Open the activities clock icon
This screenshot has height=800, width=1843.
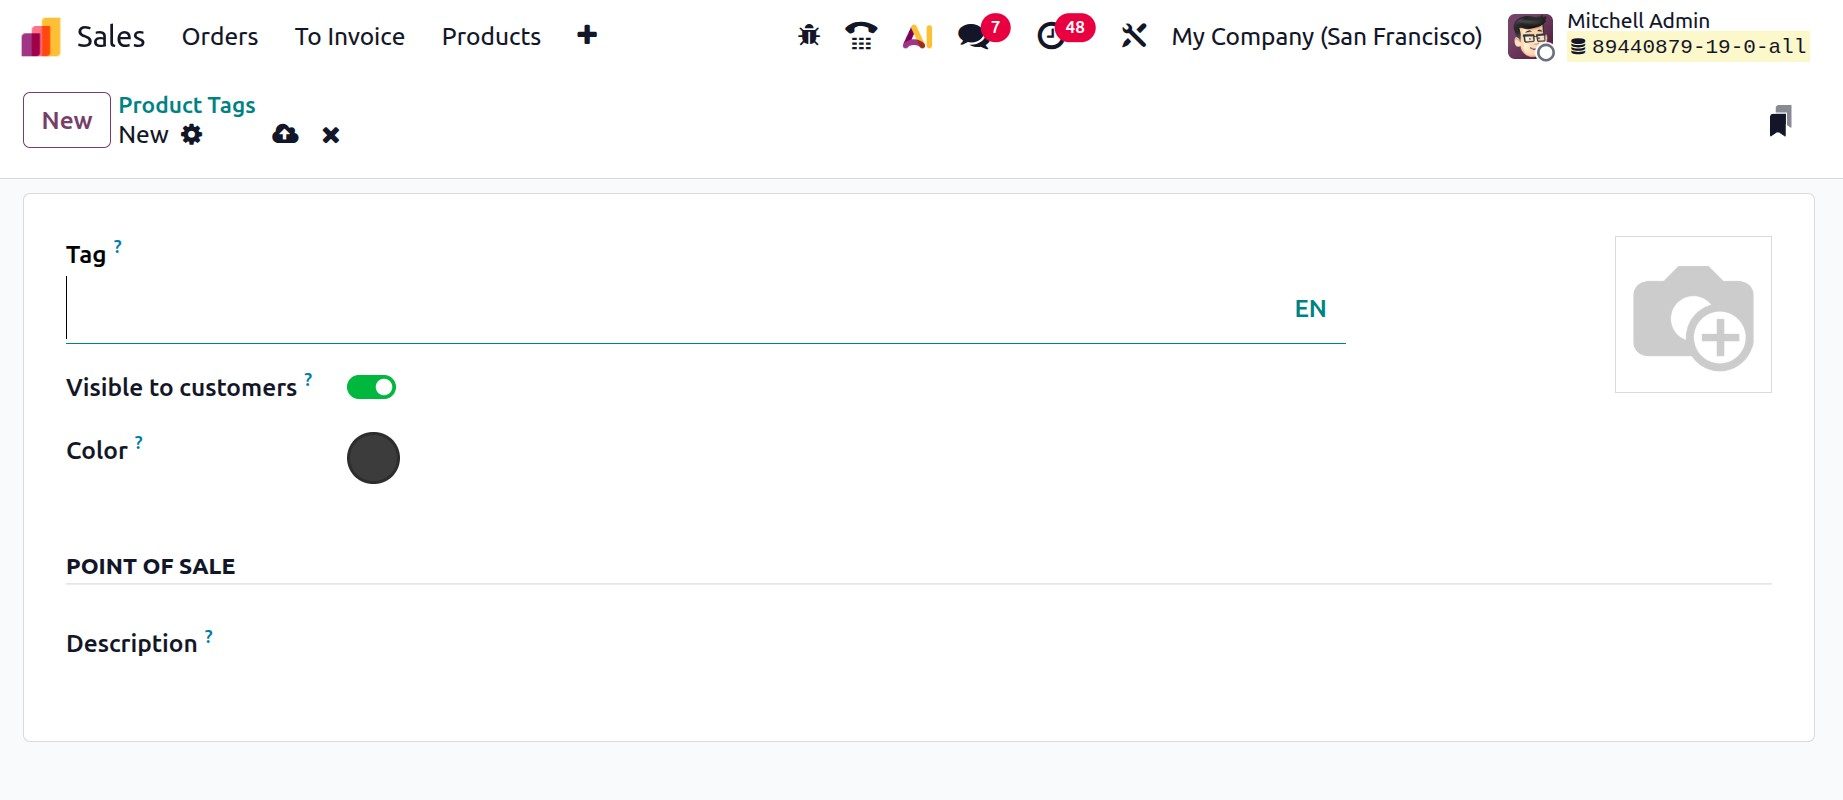1051,37
